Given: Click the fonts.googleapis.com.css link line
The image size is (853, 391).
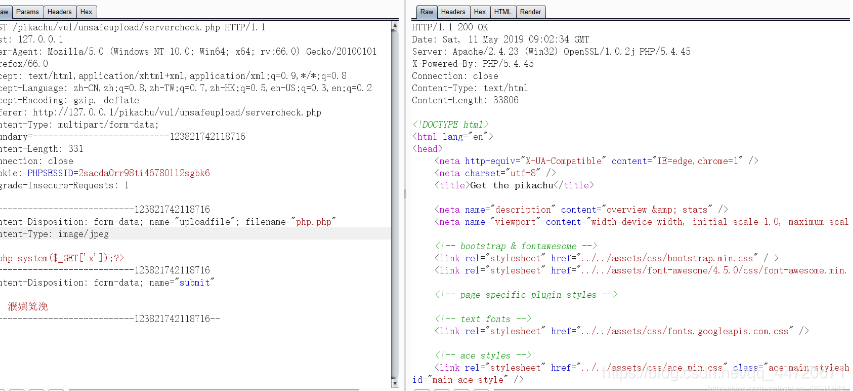Looking at the screenshot, I should [x=621, y=331].
